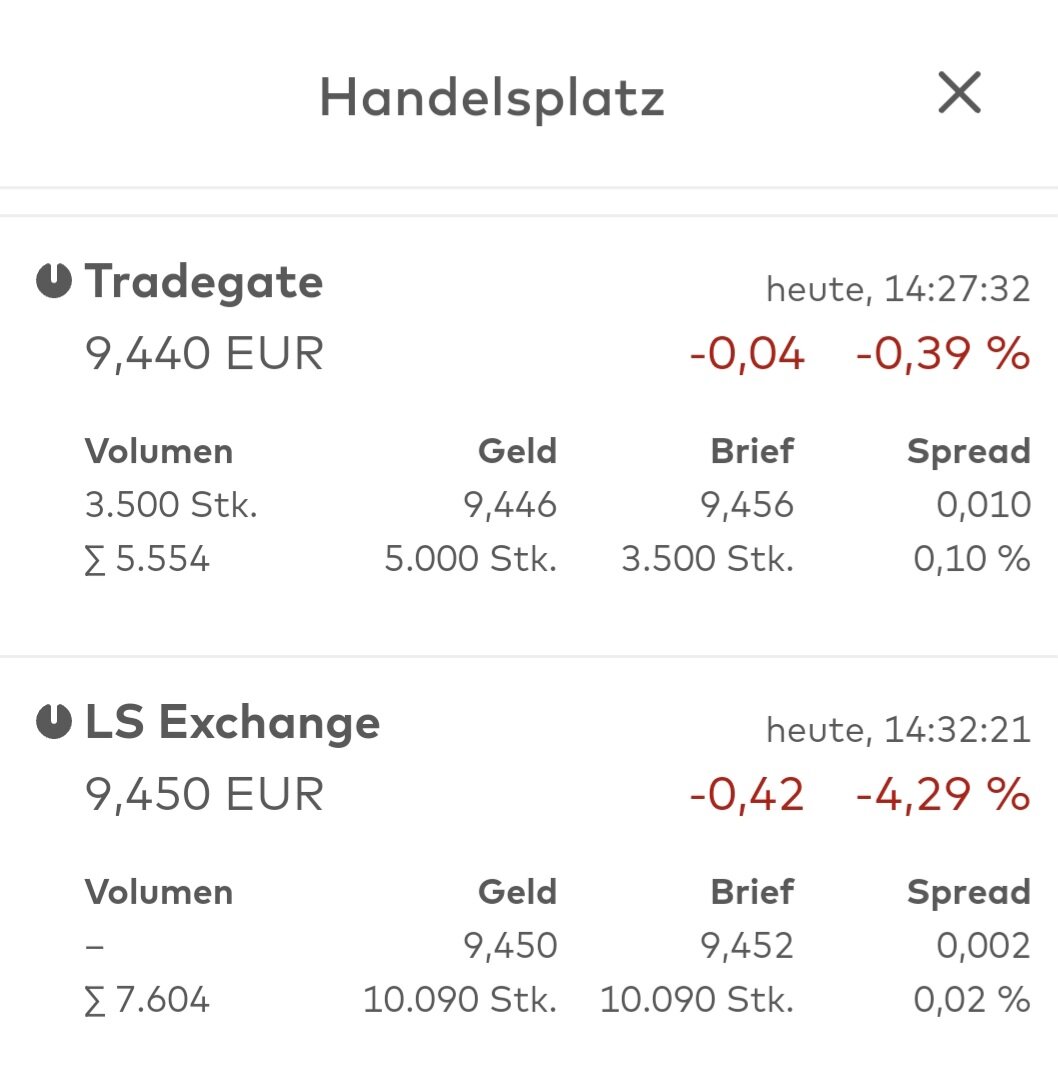This screenshot has width=1058, height=1075.
Task: Select the Tradegate trading venue
Action: 204,282
